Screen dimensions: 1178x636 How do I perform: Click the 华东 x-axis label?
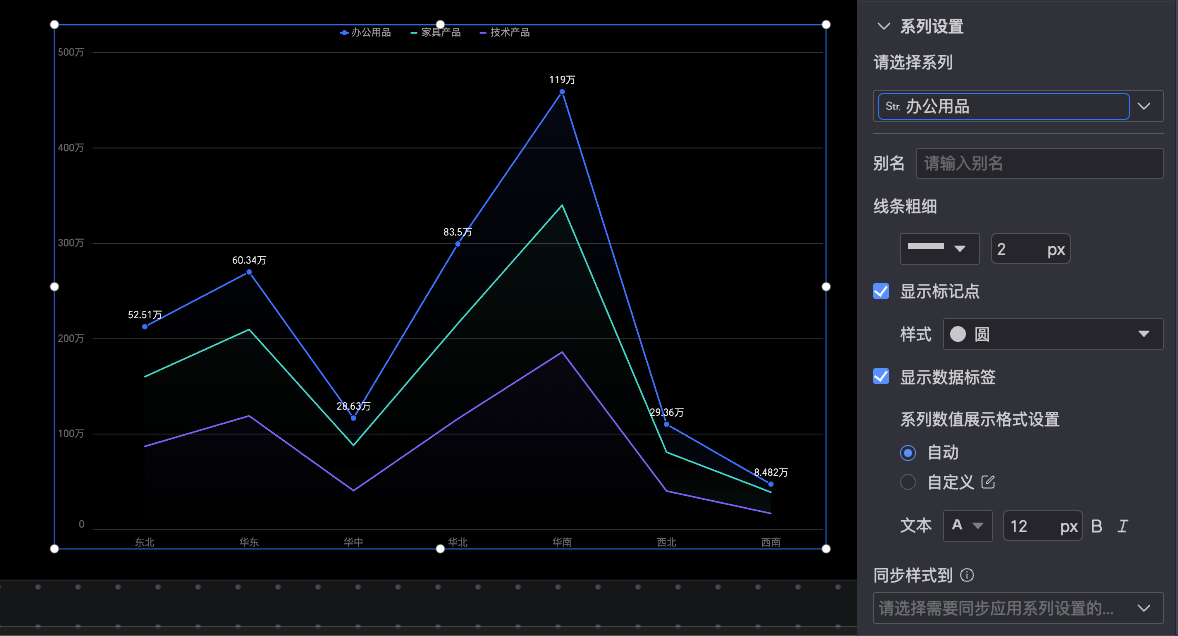coord(249,542)
